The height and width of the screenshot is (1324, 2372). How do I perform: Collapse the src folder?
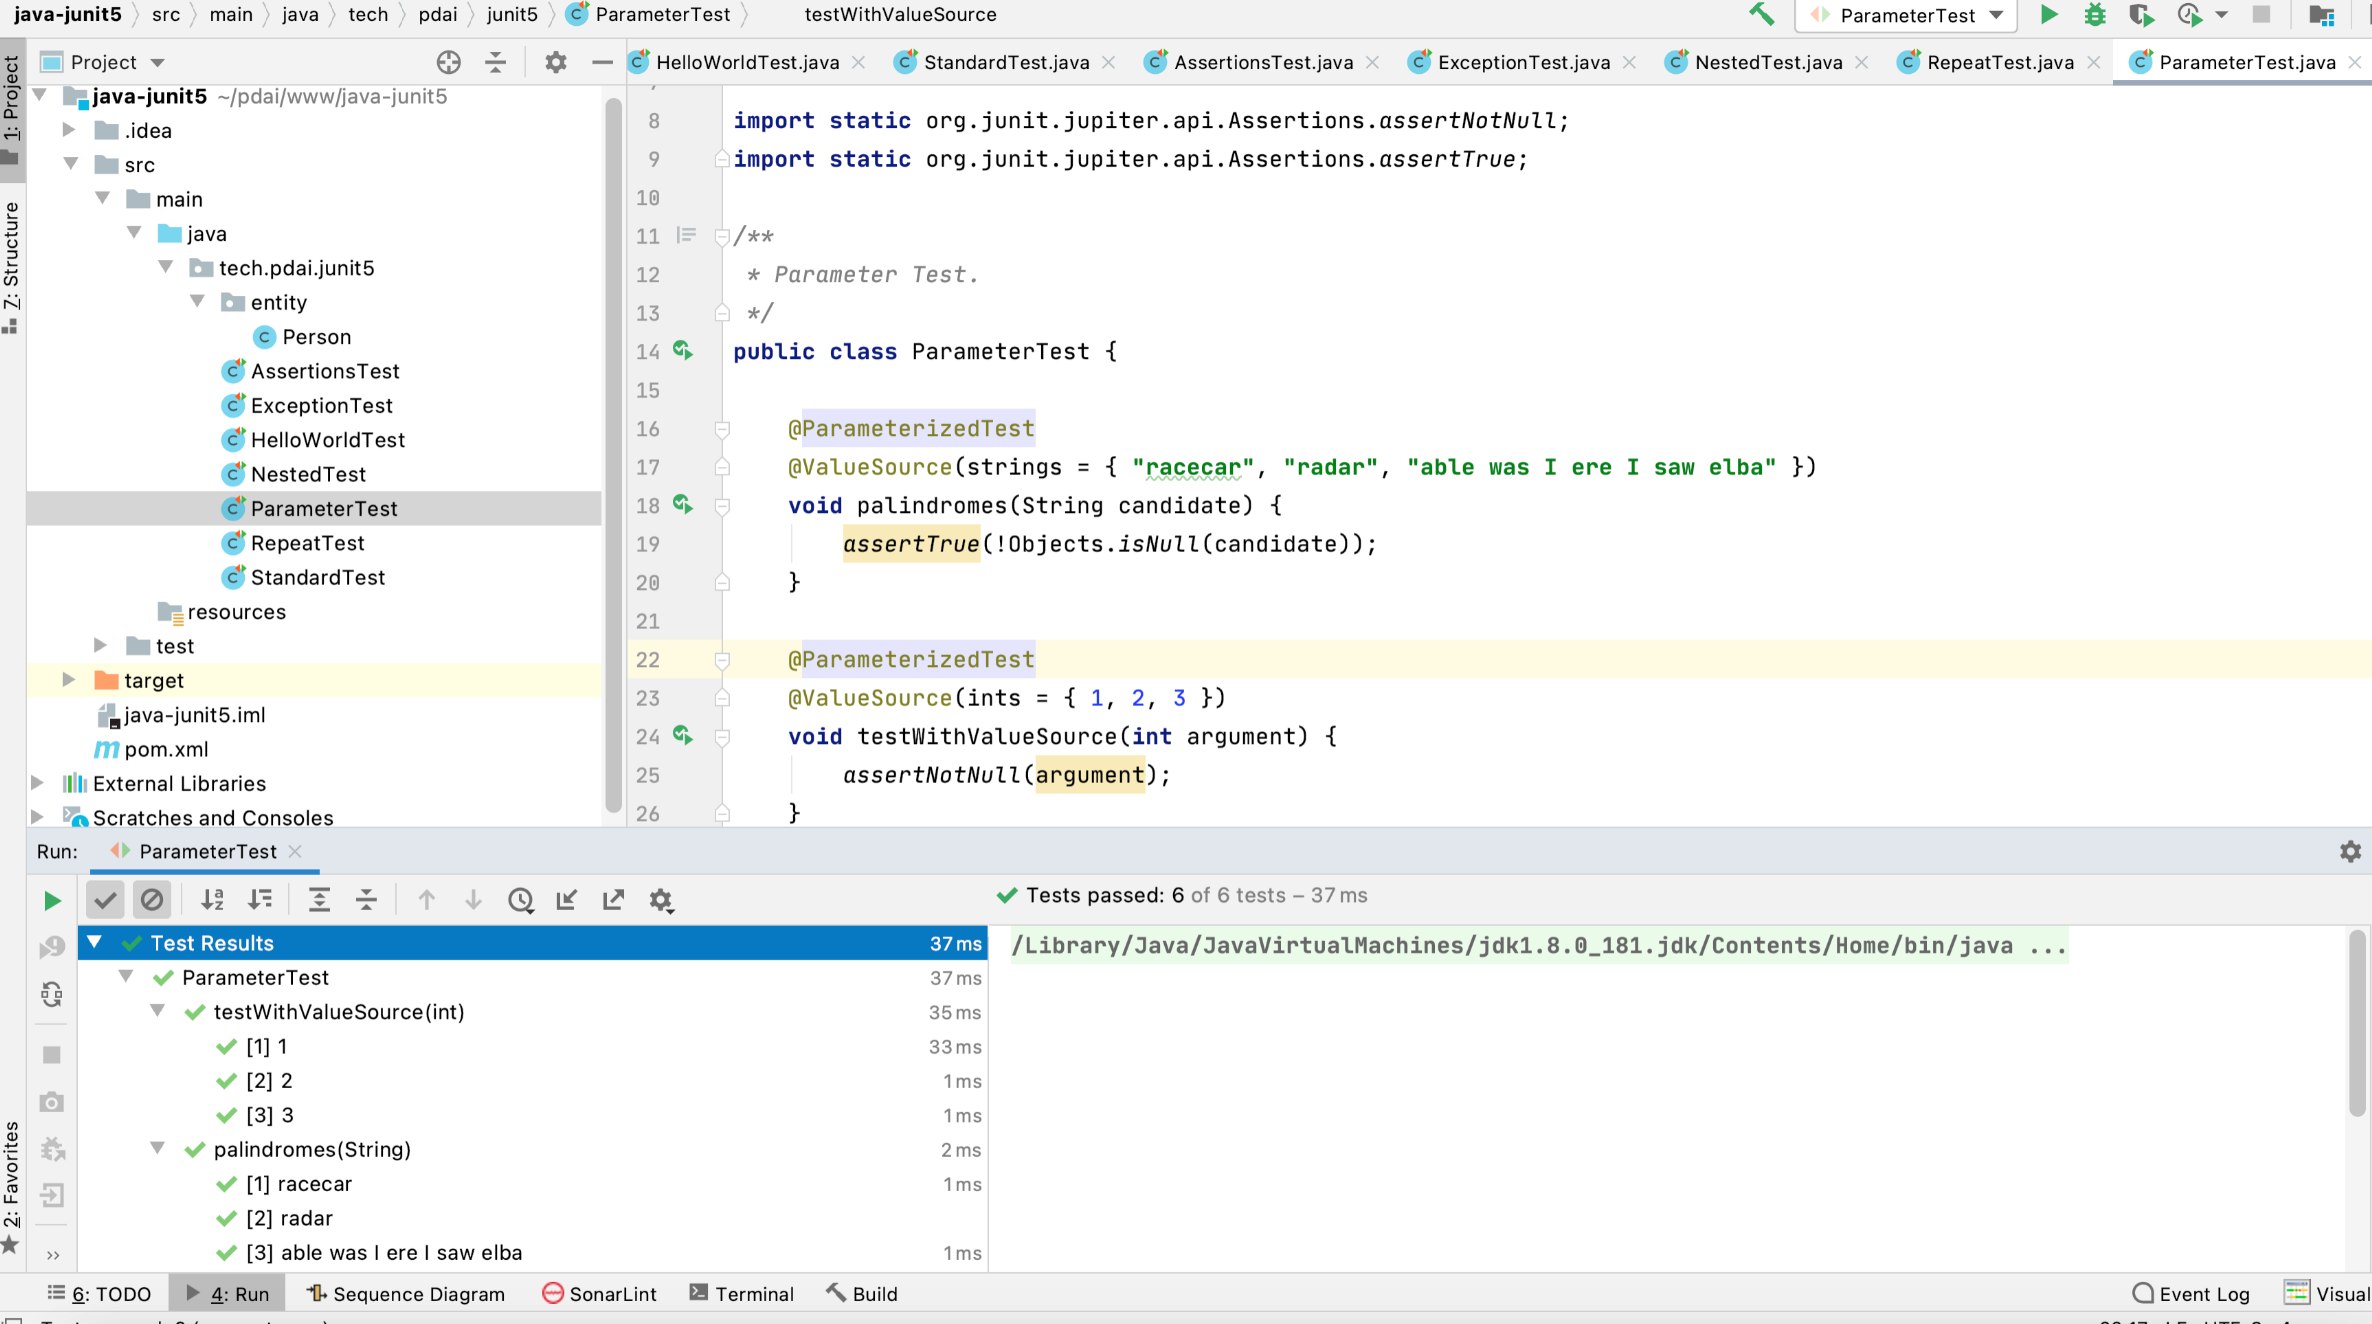(x=70, y=163)
